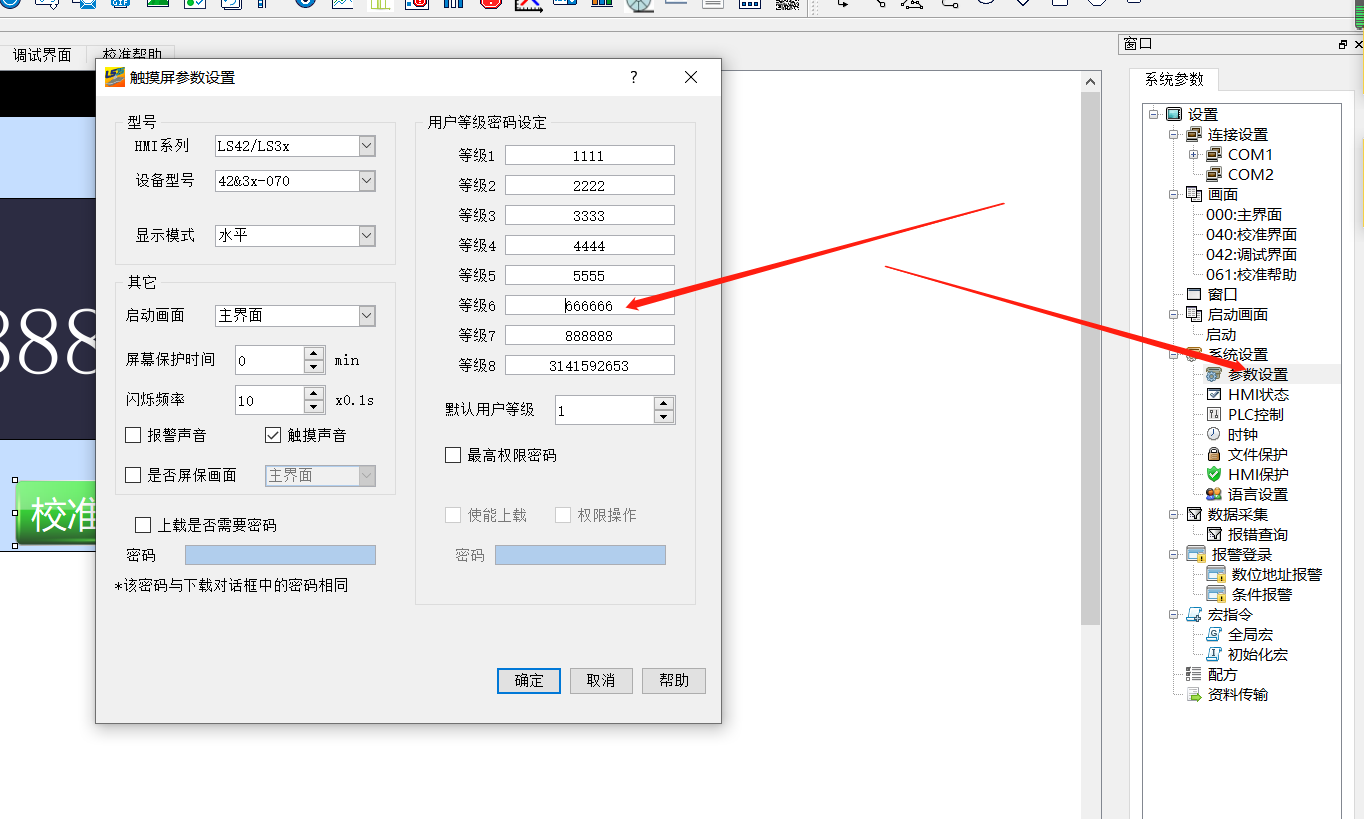Click the ? help button in title bar
Image resolution: width=1364 pixels, height=819 pixels.
pyautogui.click(x=634, y=77)
